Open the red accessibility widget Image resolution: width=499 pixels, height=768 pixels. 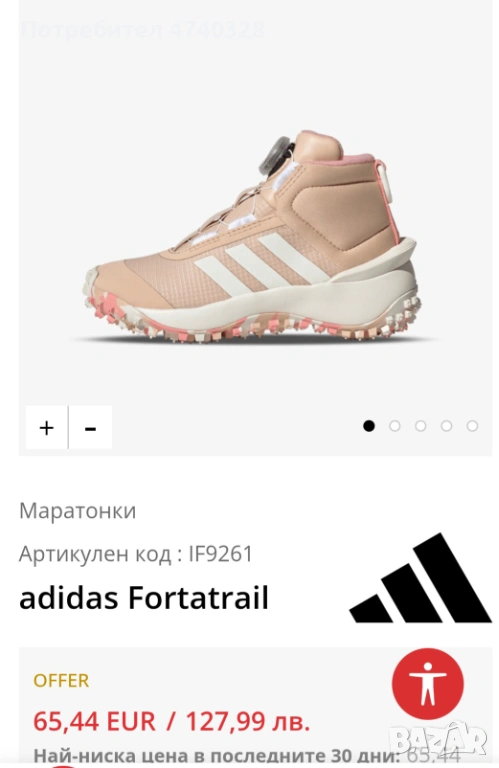click(428, 684)
